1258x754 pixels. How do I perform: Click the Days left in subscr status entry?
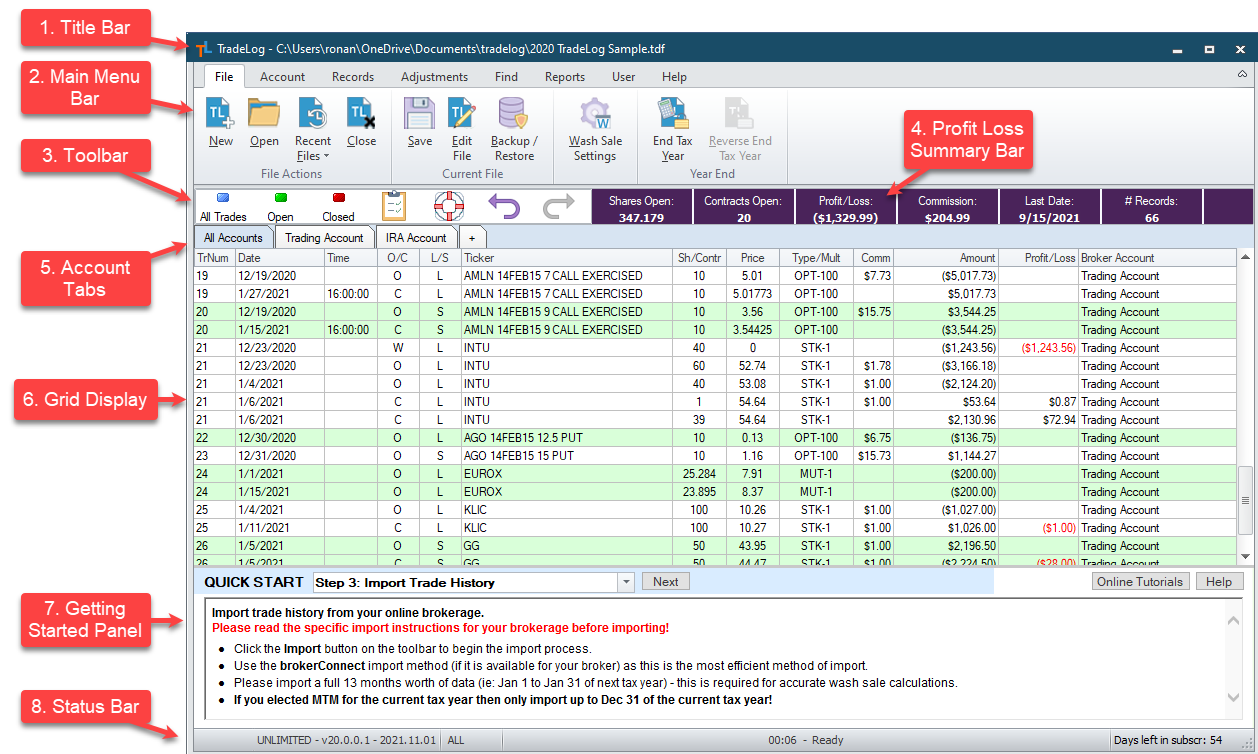click(x=1168, y=740)
